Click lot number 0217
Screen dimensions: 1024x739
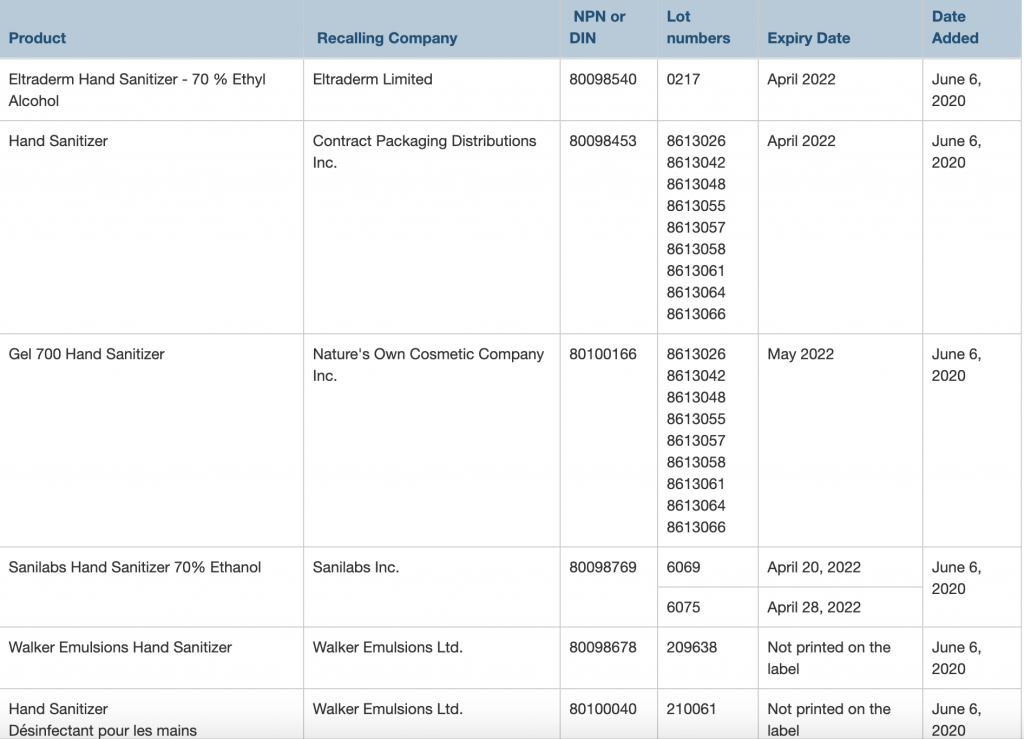coord(683,79)
